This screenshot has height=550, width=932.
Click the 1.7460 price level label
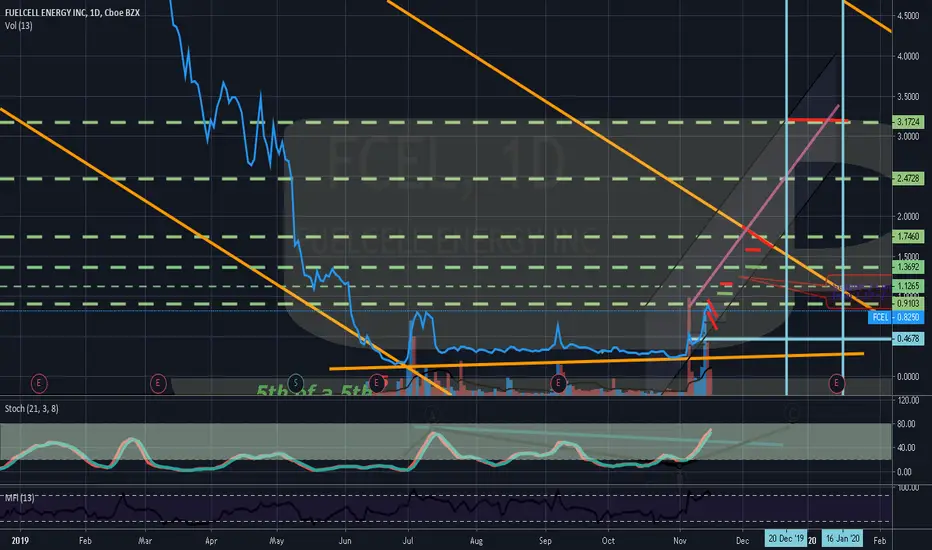tap(908, 237)
